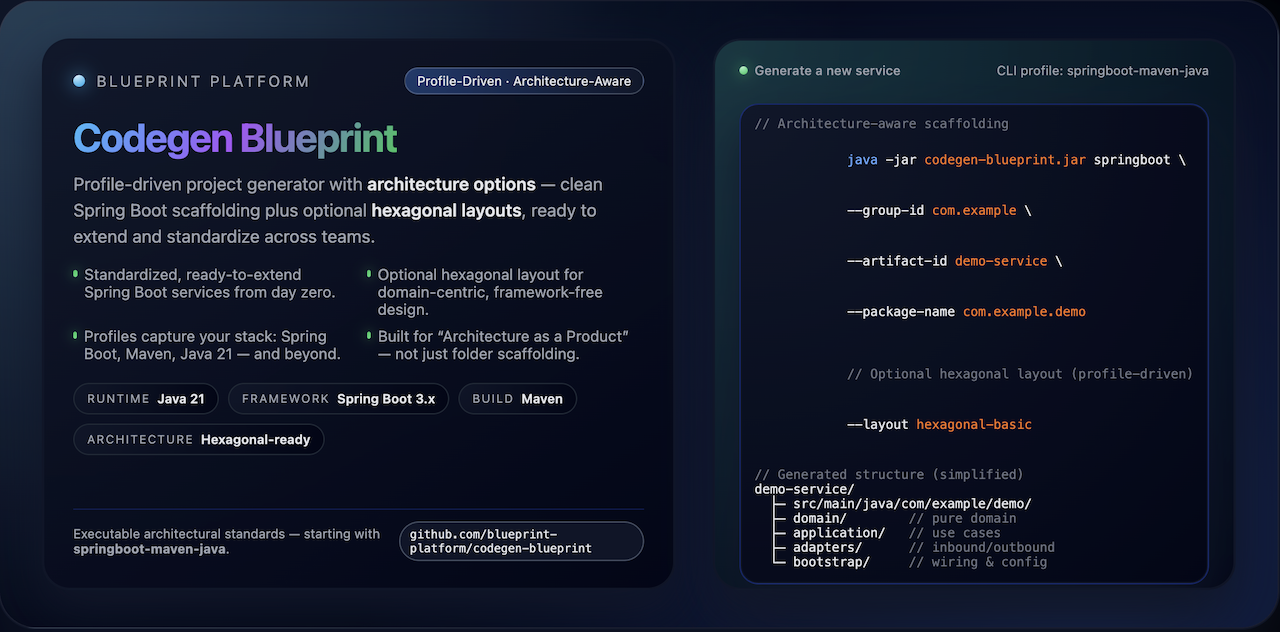
Task: Switch to the Profile-Driven · Architecture-Aware badge
Action: pyautogui.click(x=523, y=80)
